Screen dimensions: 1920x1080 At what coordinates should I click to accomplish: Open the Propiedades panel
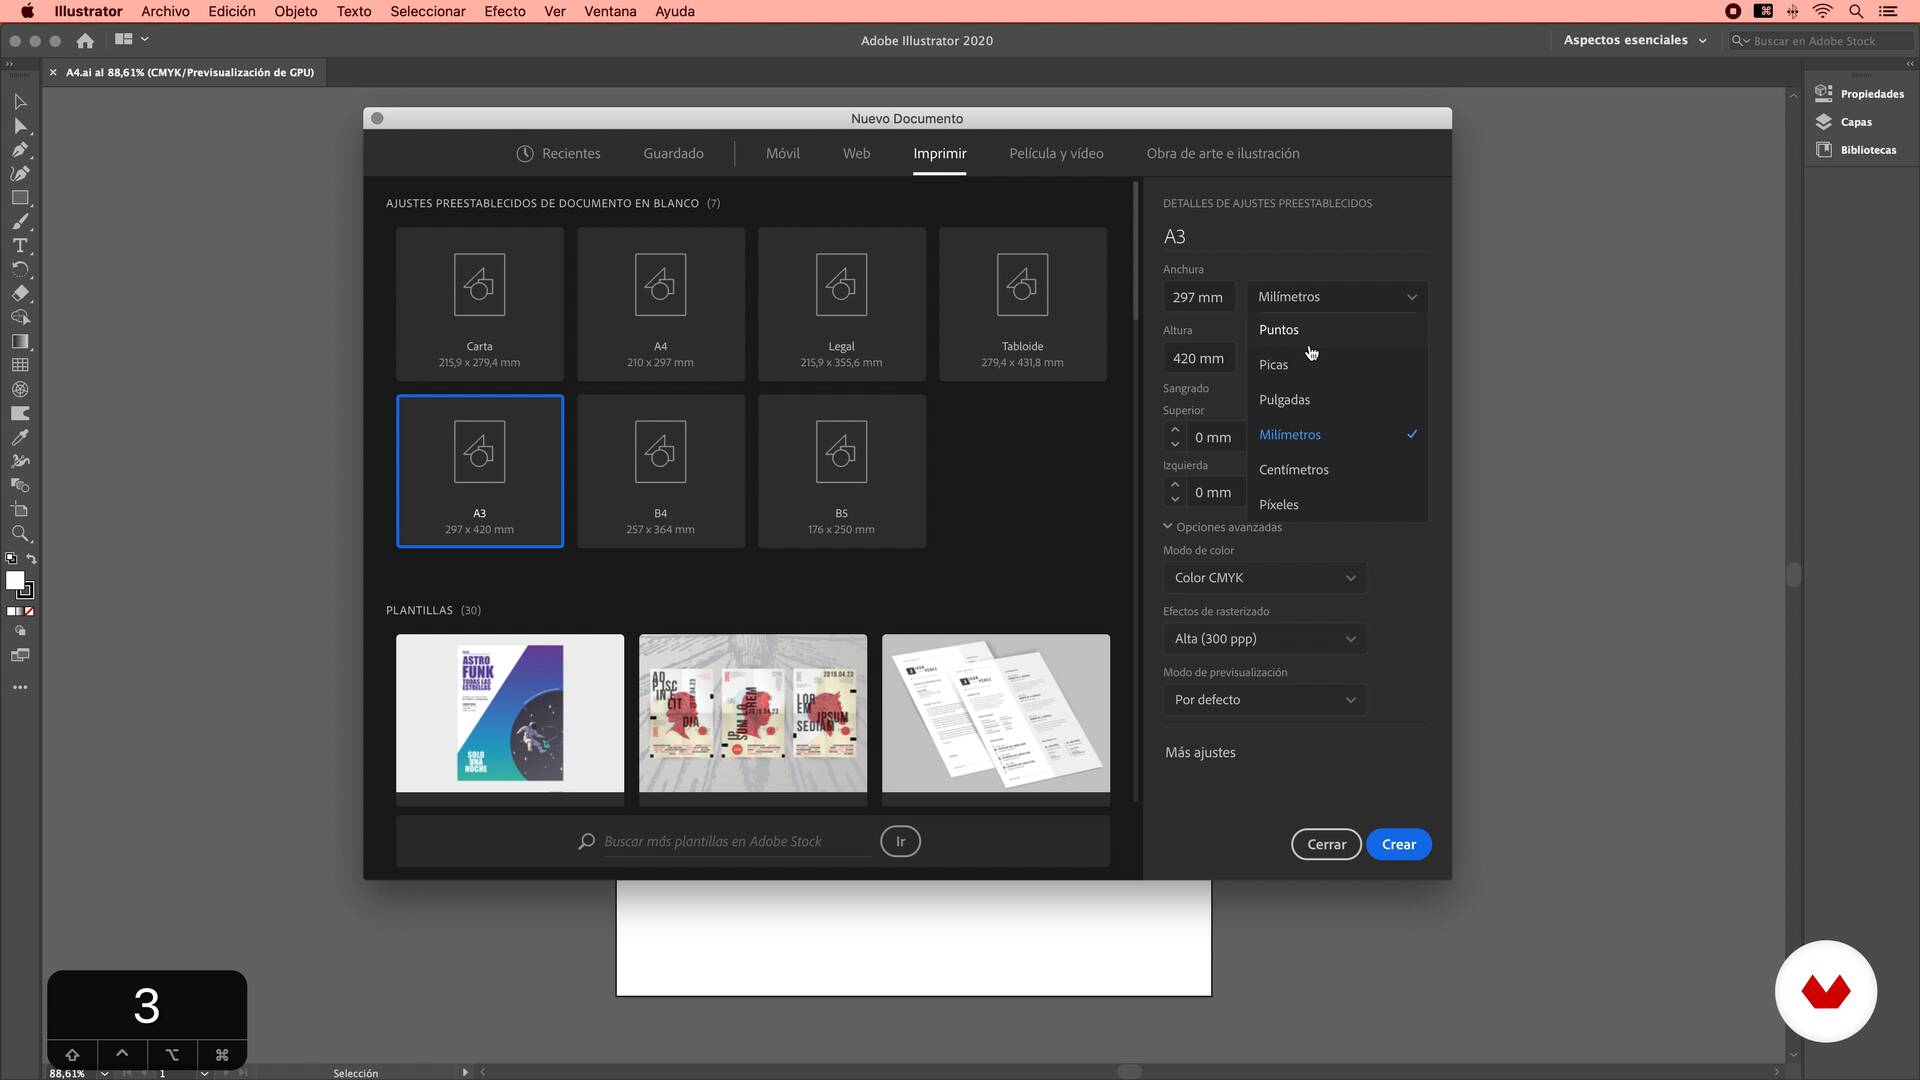coord(1860,94)
